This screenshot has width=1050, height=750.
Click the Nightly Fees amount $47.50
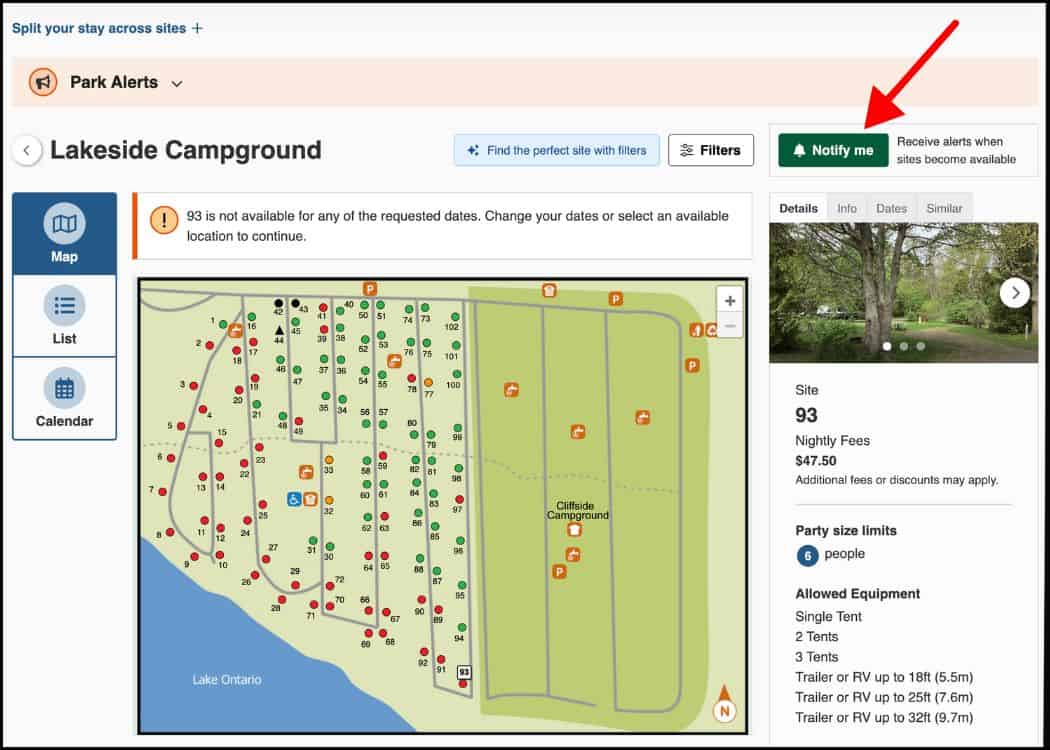point(816,461)
